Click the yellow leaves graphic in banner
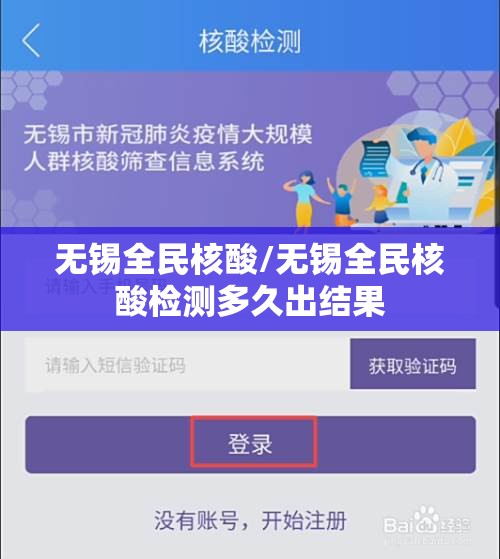The width and height of the screenshot is (500, 559). pyautogui.click(x=460, y=137)
